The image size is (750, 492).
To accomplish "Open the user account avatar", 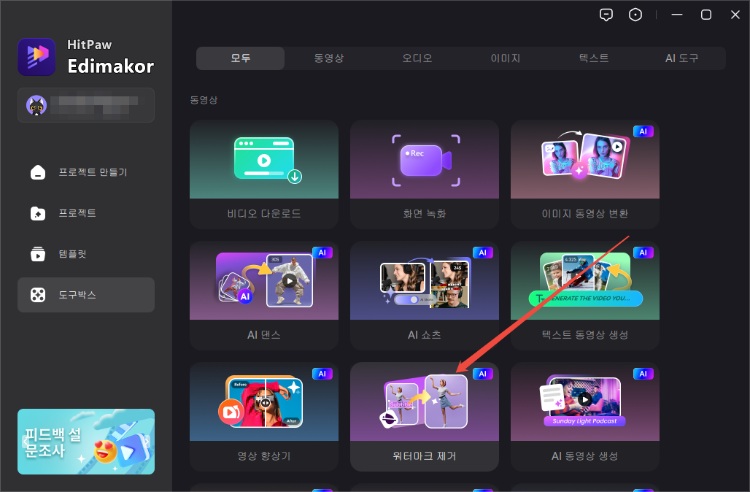I will [x=36, y=105].
